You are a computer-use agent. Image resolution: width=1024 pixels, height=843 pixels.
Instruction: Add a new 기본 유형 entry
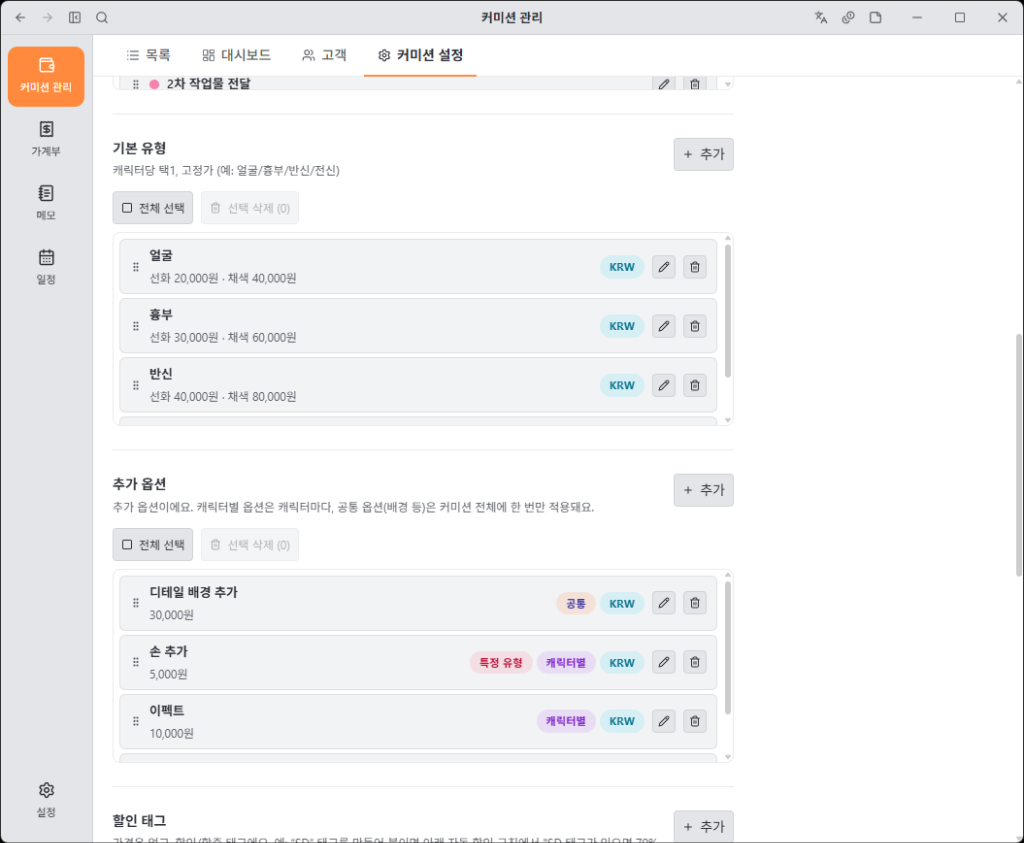pos(703,154)
